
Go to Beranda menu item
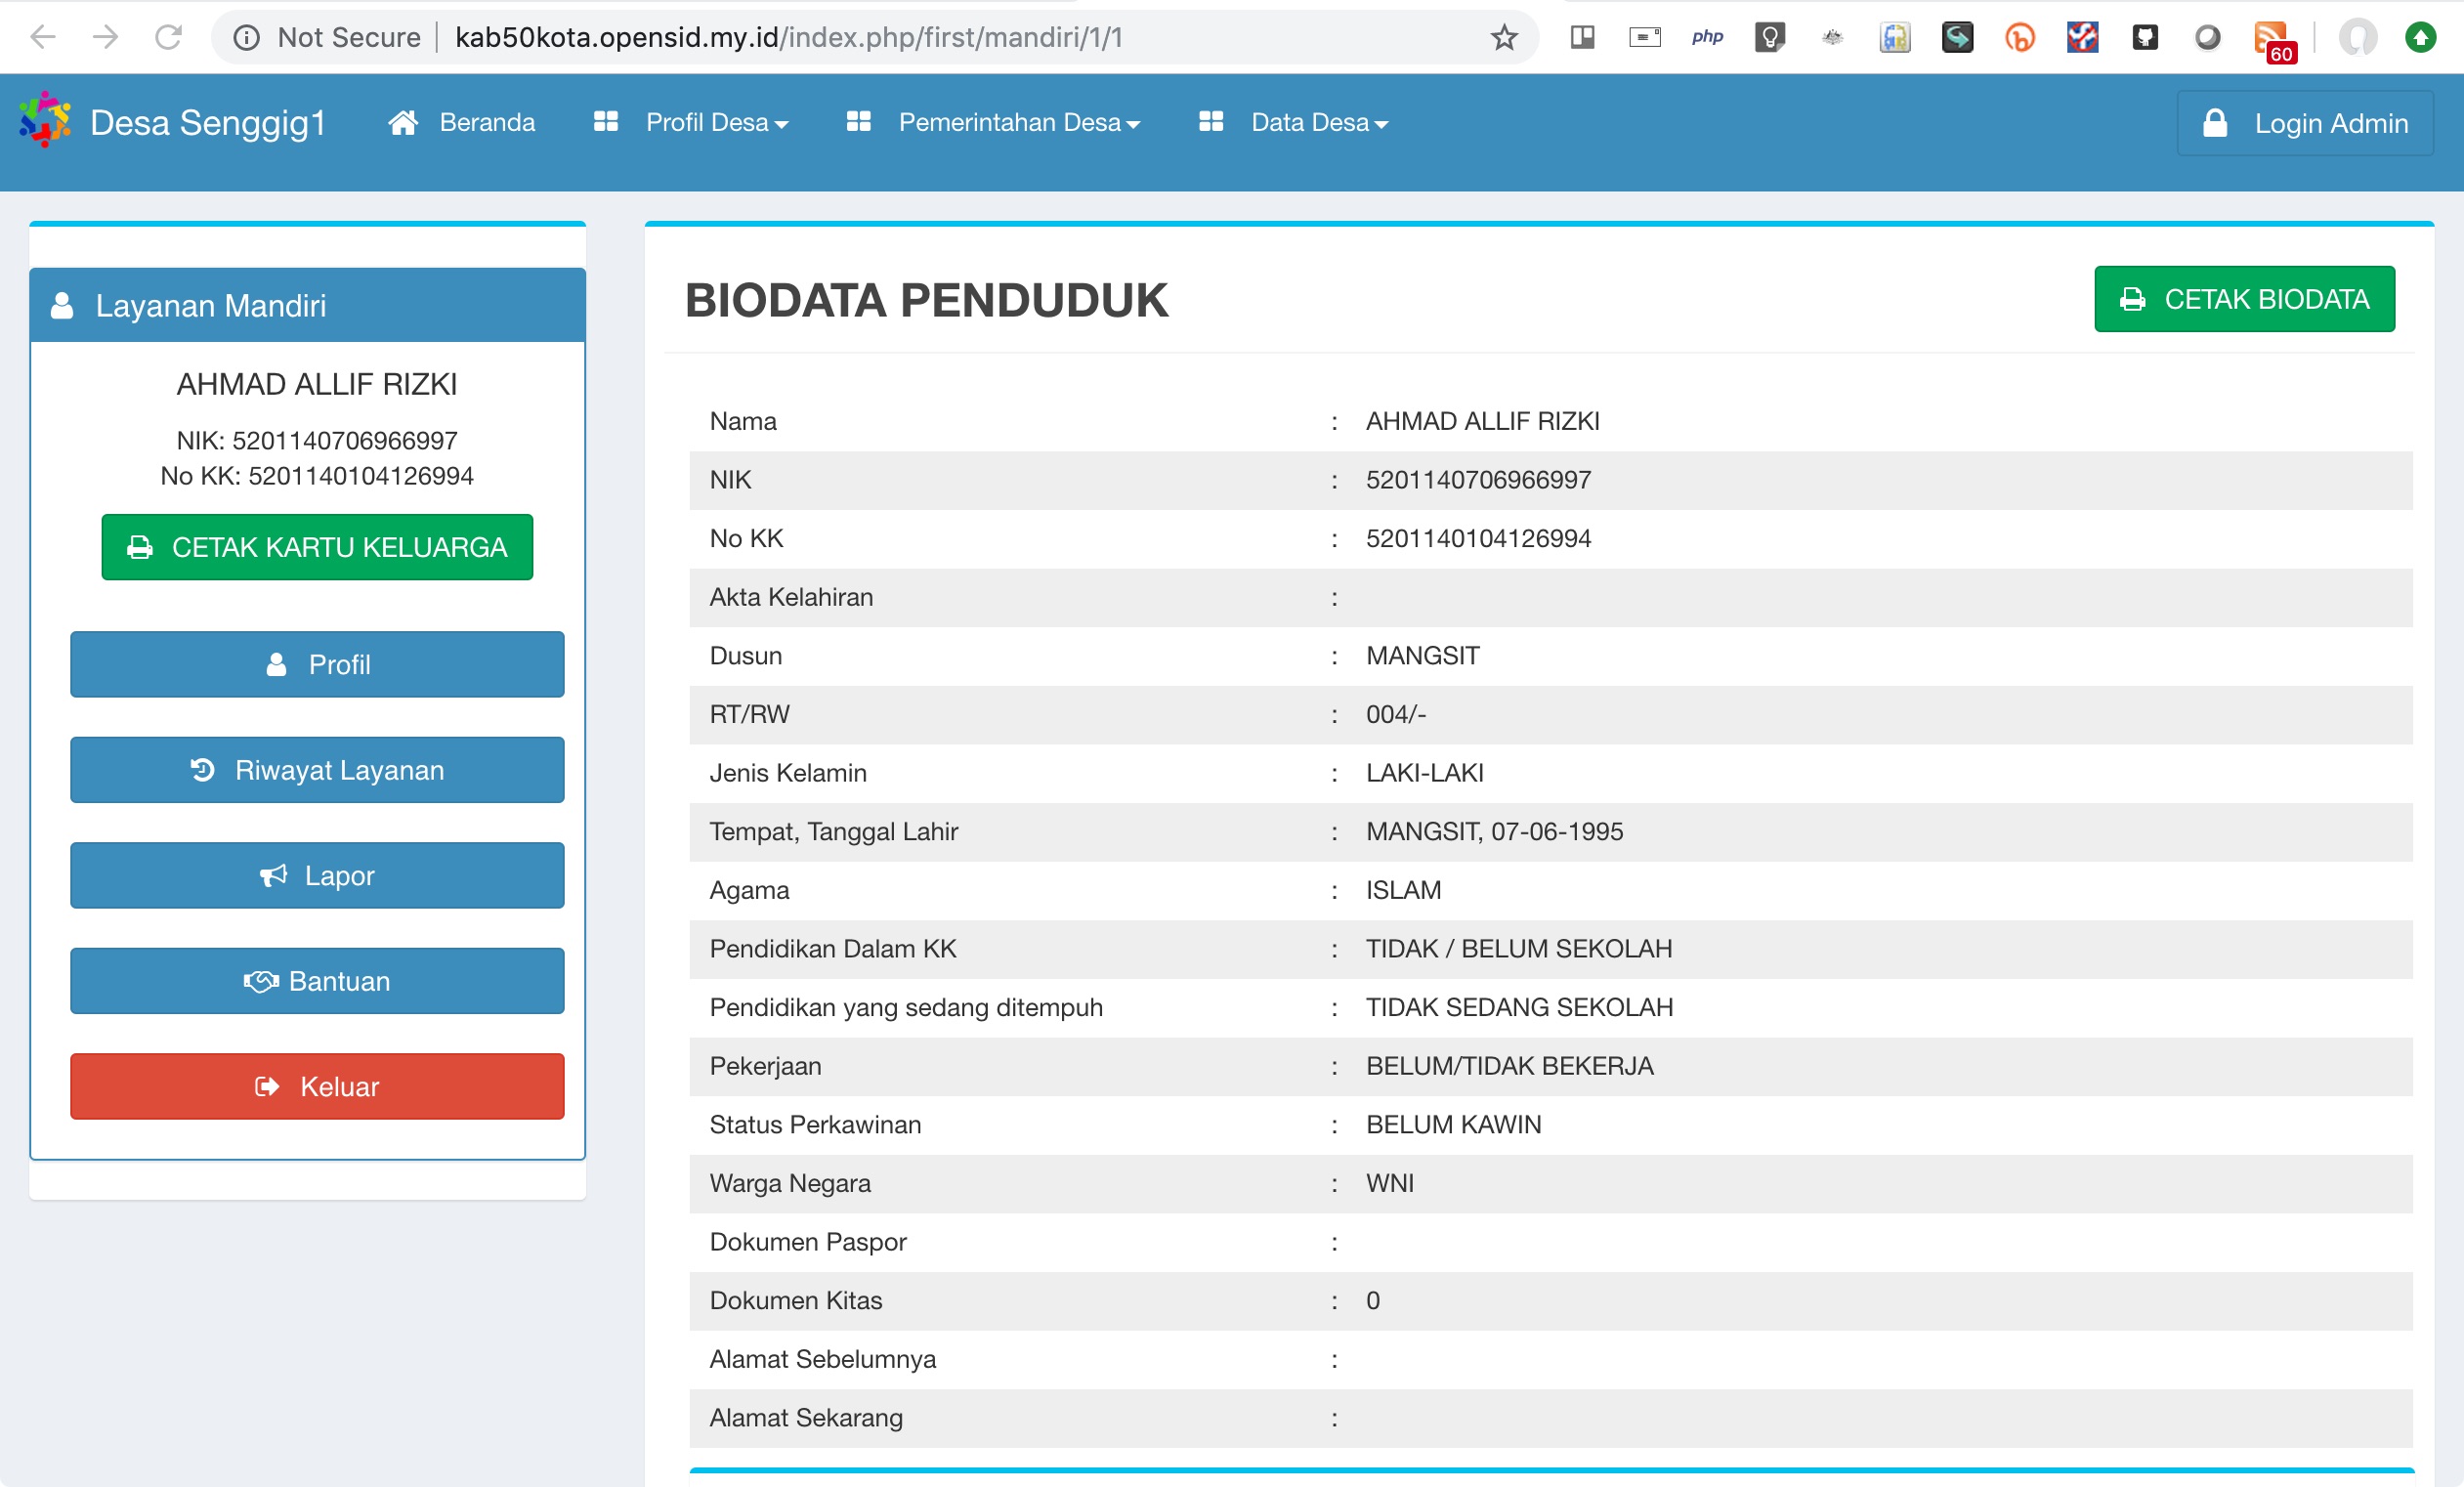point(487,122)
